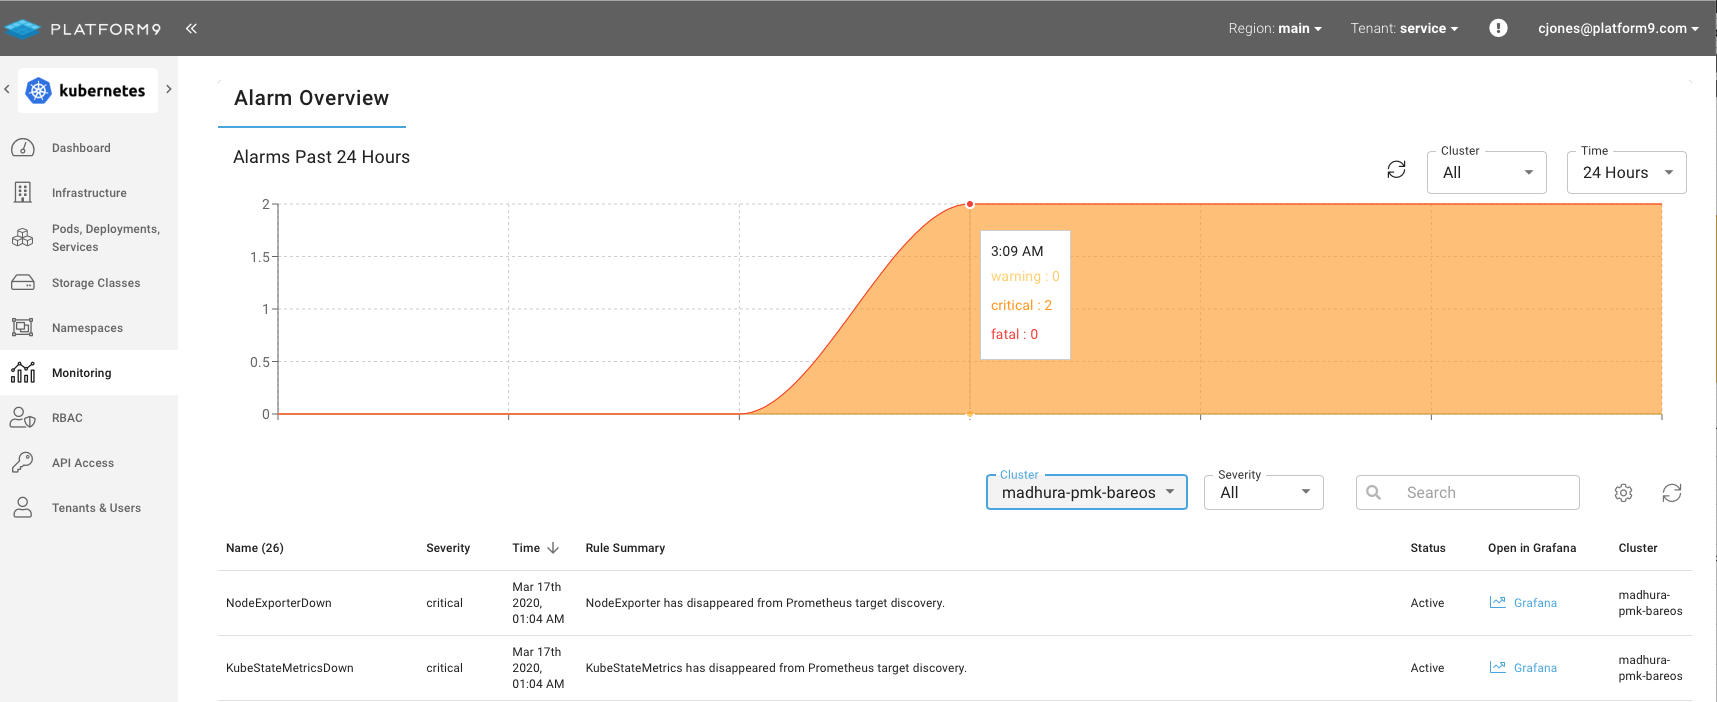Image resolution: width=1717 pixels, height=702 pixels.
Task: Open the Severity filter dropdown
Action: pos(1264,493)
